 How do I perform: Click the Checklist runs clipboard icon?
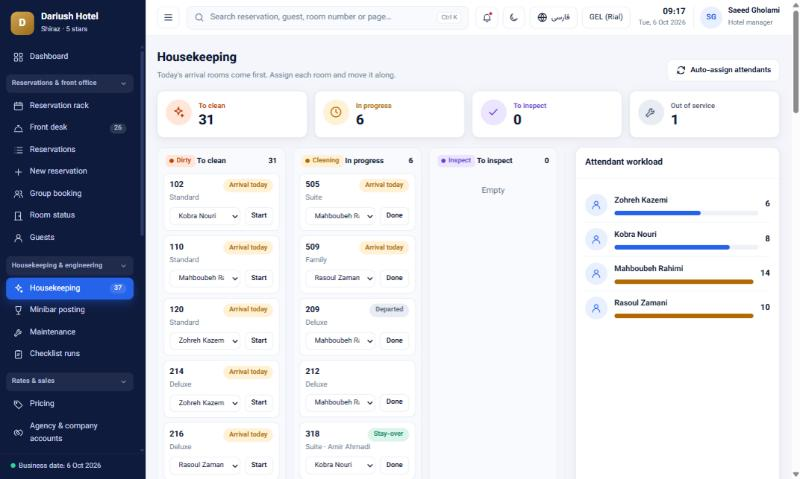point(18,354)
